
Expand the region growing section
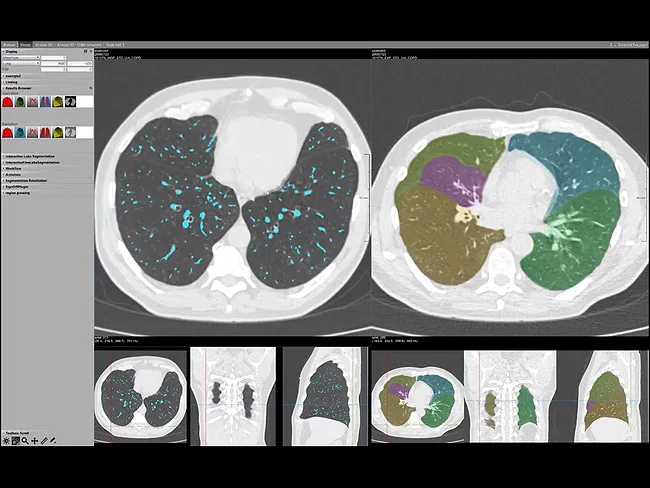[x=20, y=192]
